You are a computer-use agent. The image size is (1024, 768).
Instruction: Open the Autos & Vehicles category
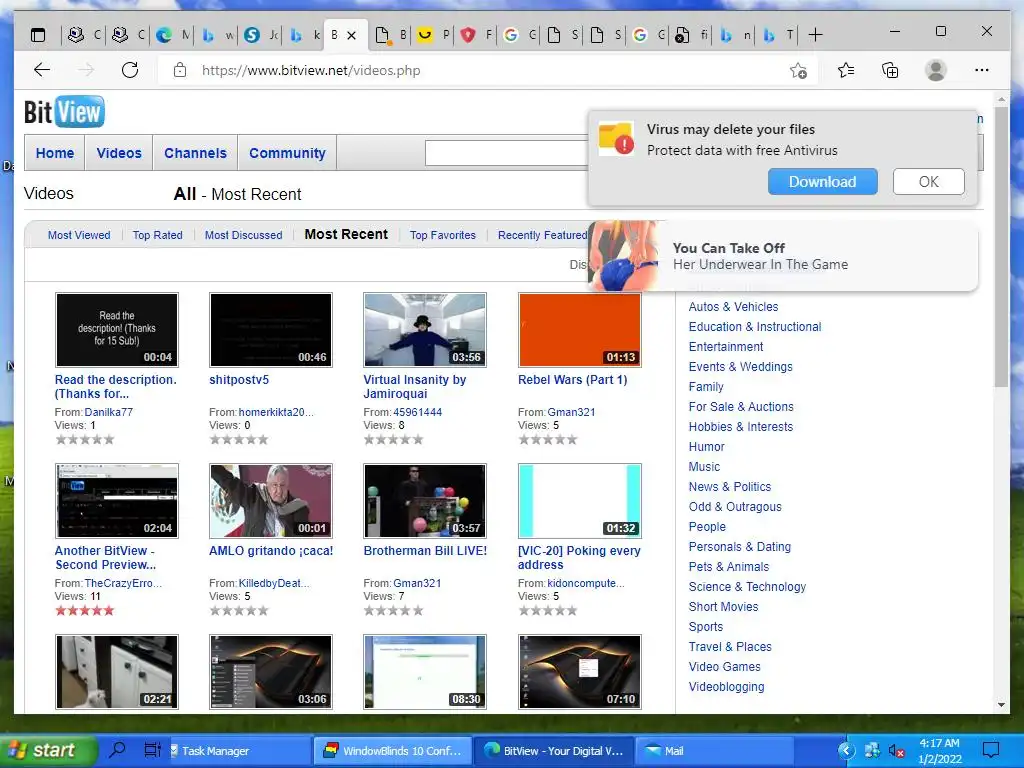pyautogui.click(x=733, y=306)
